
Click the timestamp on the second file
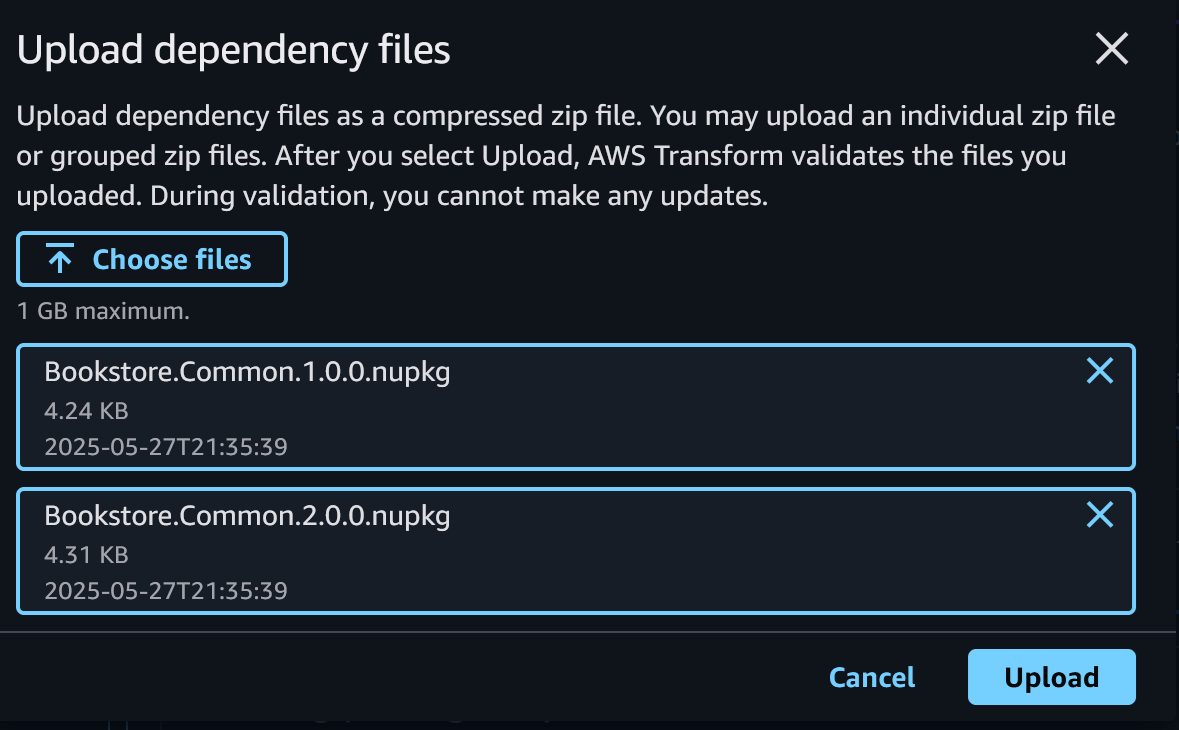165,590
